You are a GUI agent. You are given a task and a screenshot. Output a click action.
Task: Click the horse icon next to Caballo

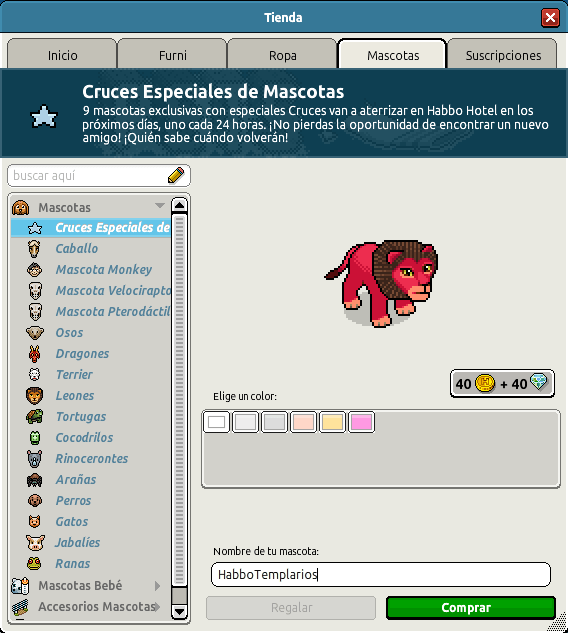tap(34, 248)
